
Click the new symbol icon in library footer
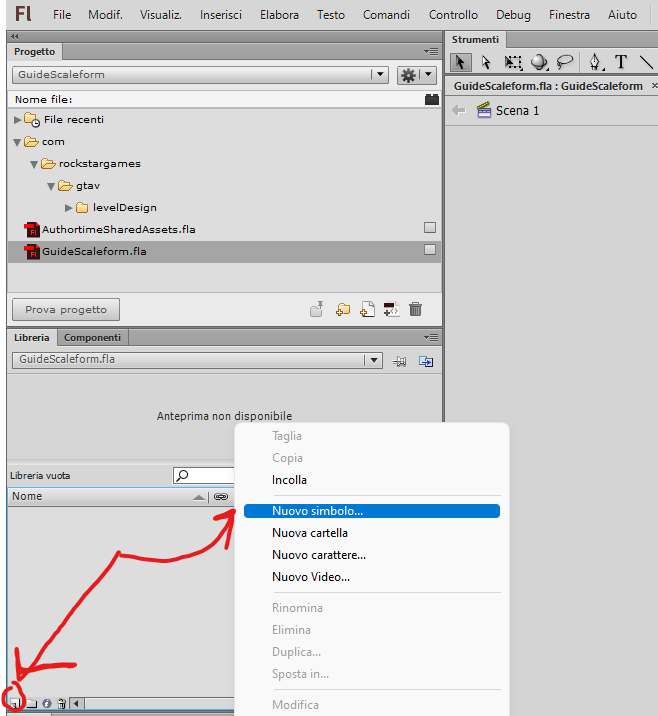(16, 703)
